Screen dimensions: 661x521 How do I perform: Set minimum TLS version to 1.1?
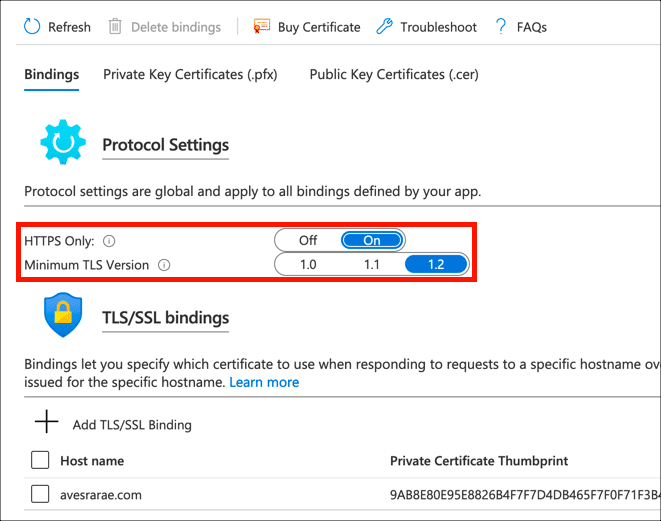(372, 265)
